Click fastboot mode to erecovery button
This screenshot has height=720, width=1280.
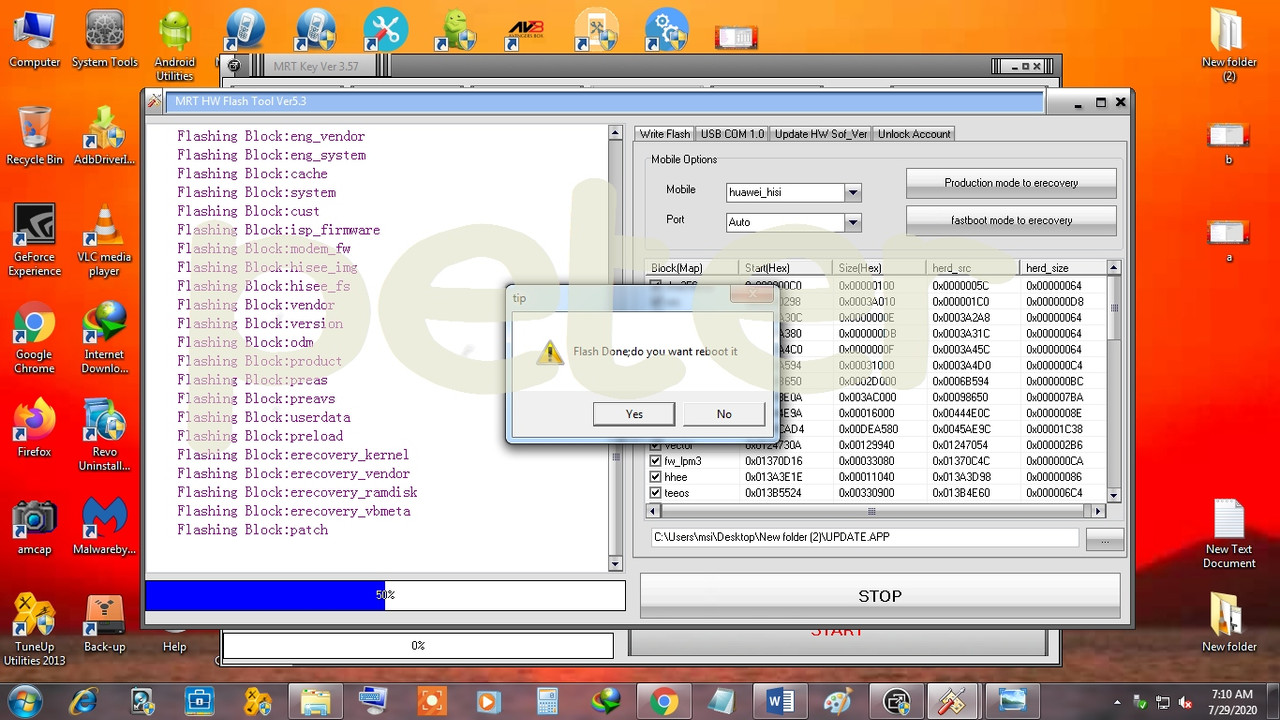pos(1011,220)
